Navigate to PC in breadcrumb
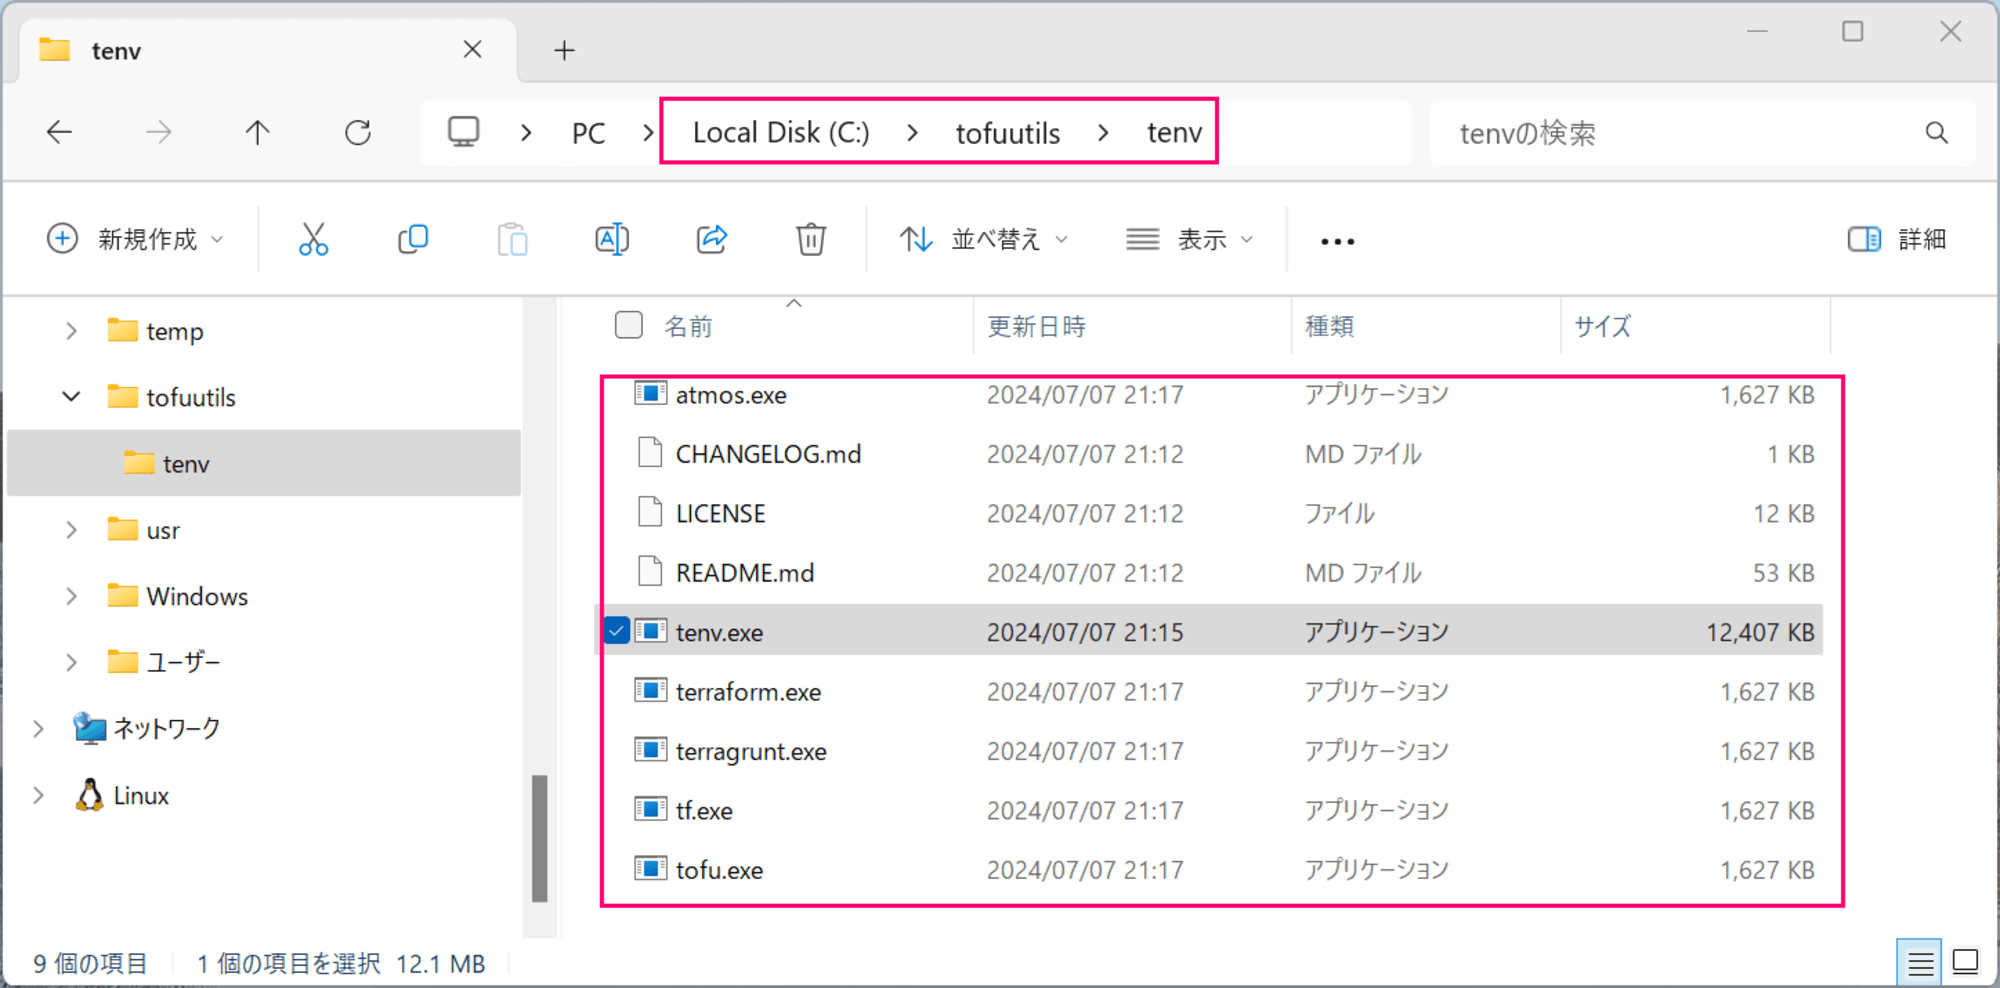 588,133
